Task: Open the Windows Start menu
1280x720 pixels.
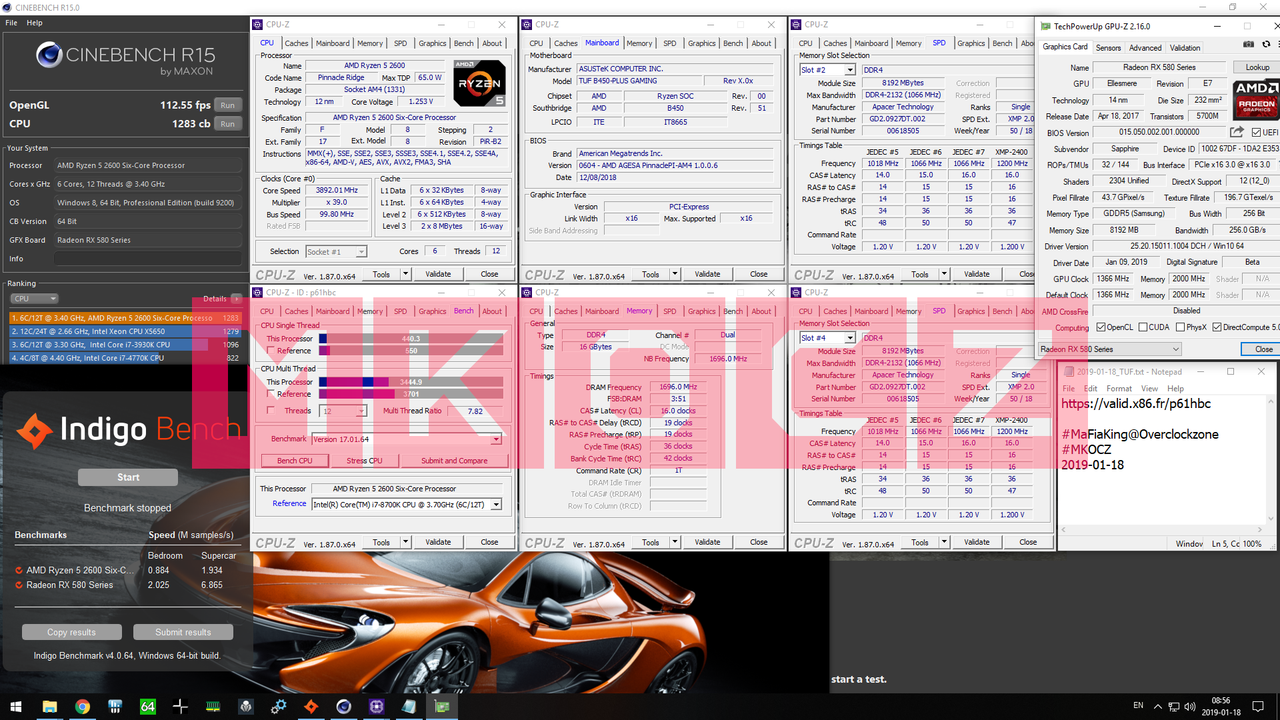Action: point(16,706)
